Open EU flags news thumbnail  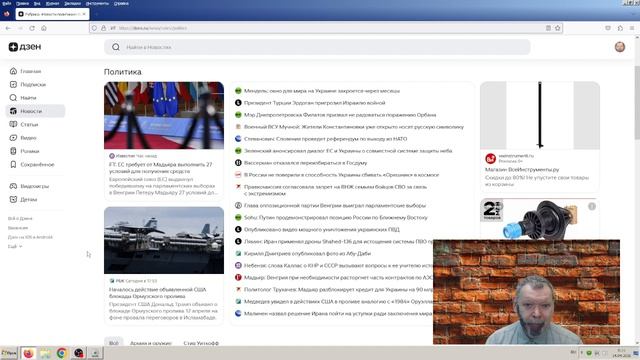(164, 116)
